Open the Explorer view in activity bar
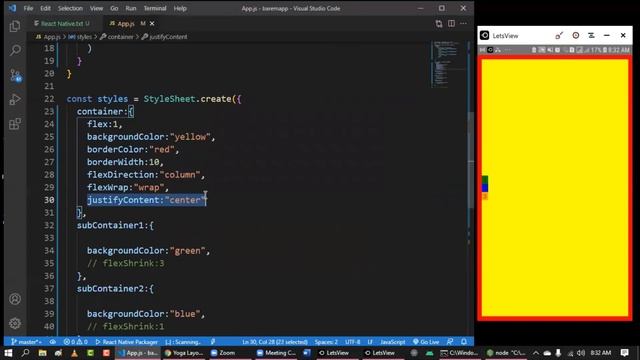Image resolution: width=640 pixels, height=360 pixels. tap(15, 27)
